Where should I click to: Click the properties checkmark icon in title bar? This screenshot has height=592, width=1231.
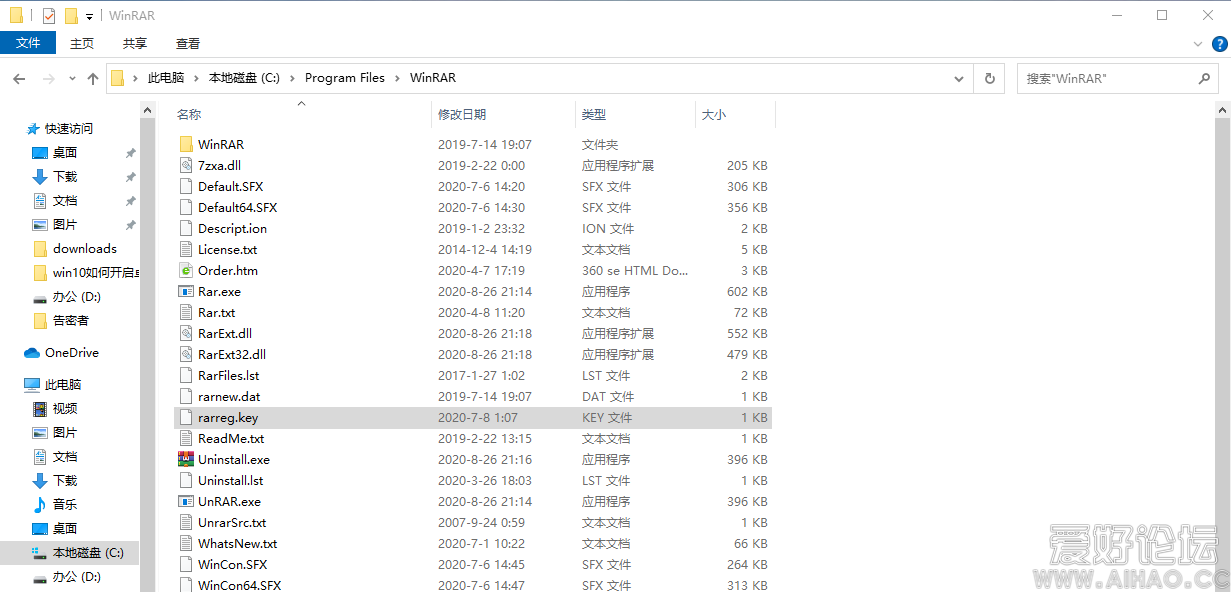tap(49, 16)
